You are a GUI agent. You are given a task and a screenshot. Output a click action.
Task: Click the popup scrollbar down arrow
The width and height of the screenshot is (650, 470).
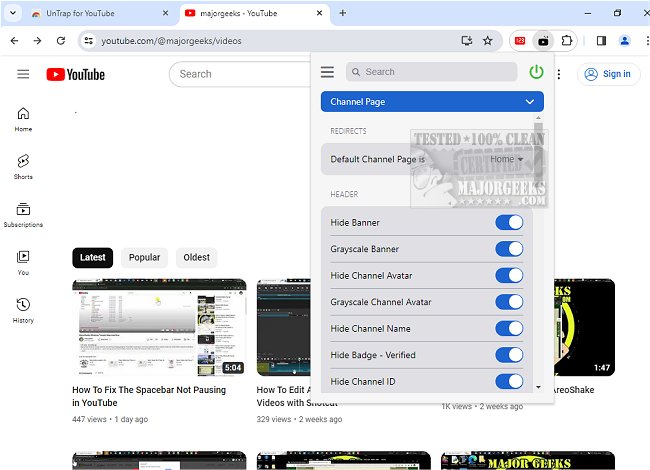tap(538, 387)
